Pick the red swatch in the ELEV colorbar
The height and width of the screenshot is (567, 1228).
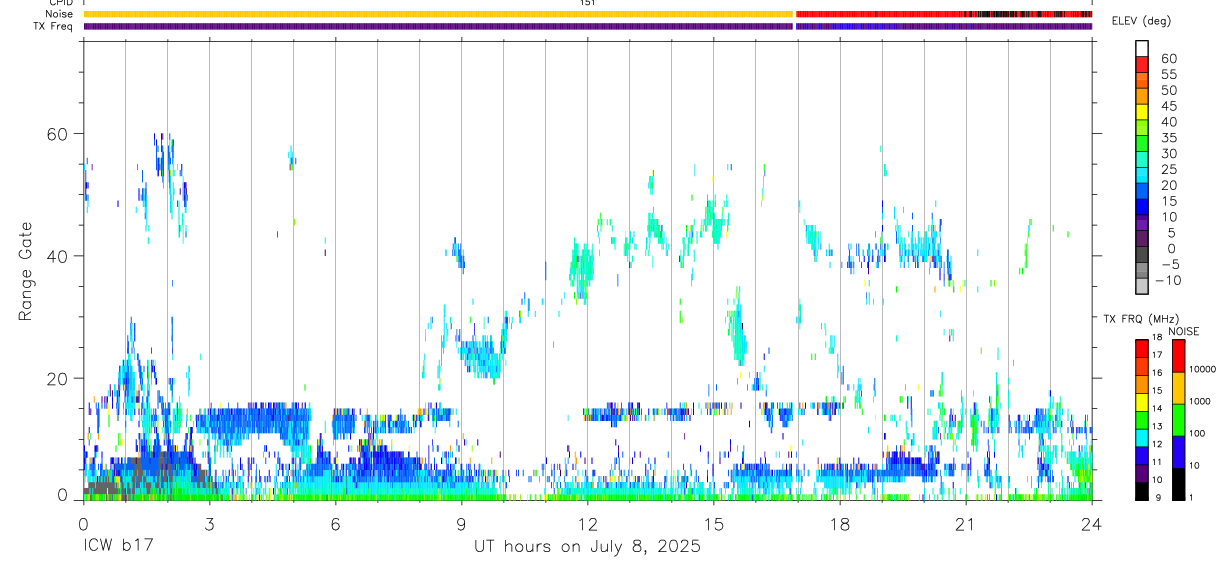click(x=1142, y=64)
